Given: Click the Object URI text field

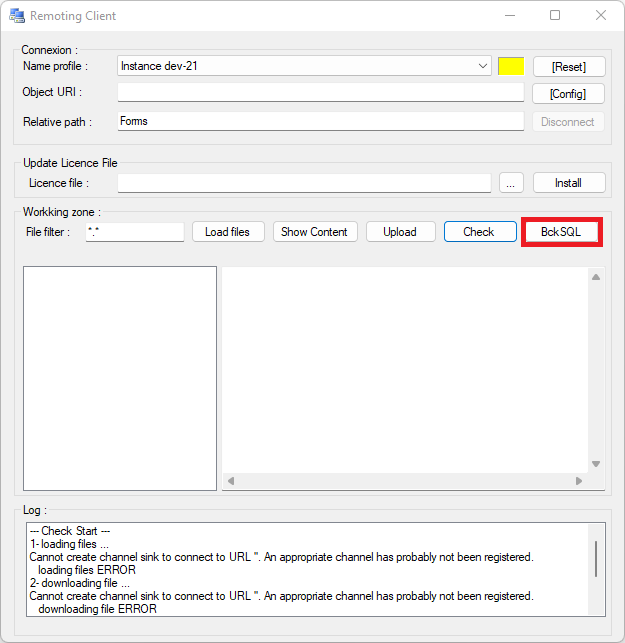Looking at the screenshot, I should [320, 93].
